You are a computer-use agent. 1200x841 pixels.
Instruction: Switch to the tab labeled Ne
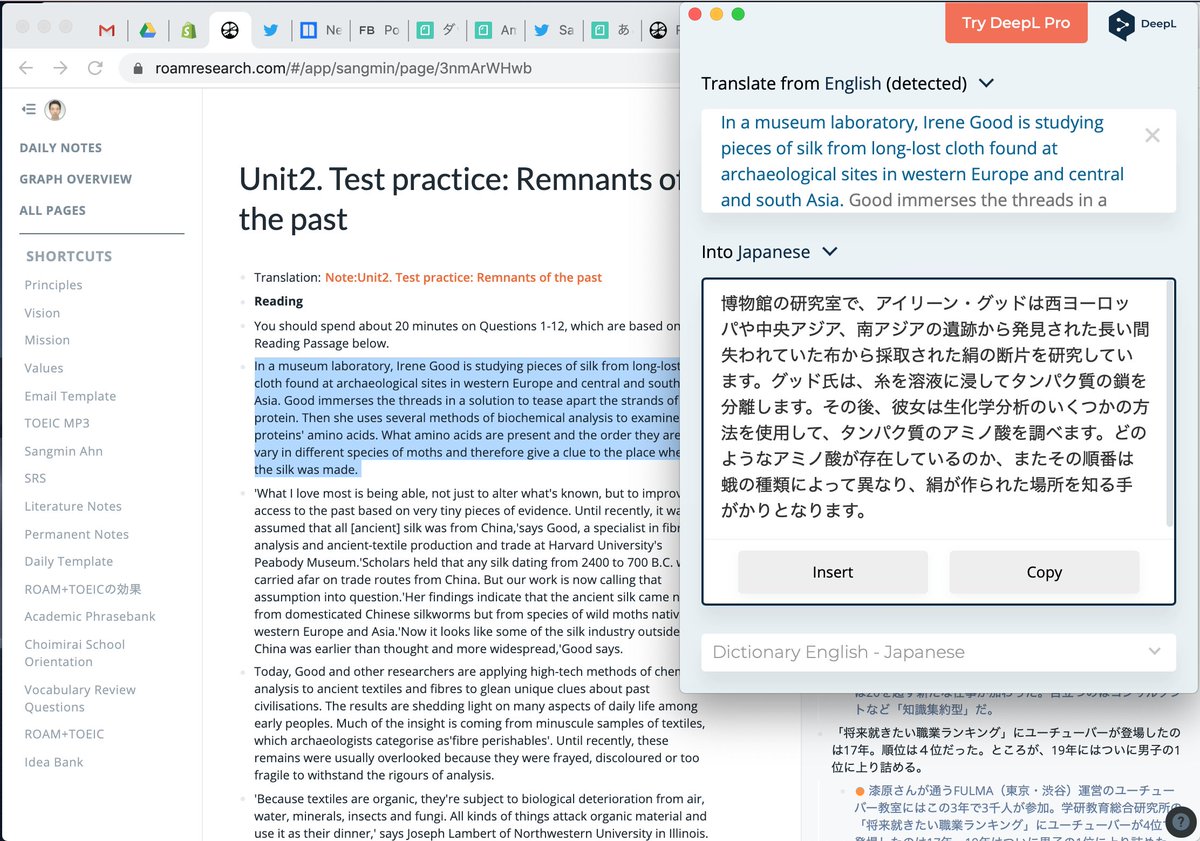tap(321, 30)
